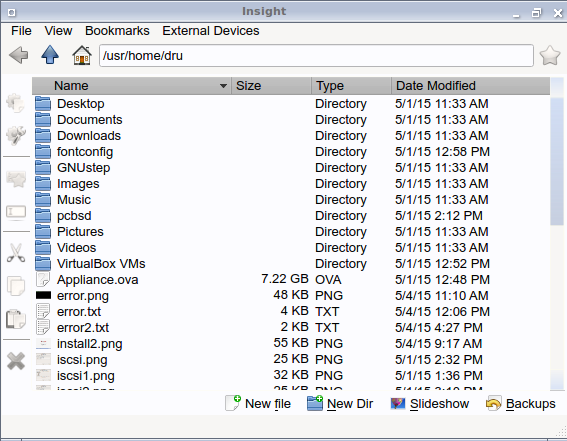Screen dimensions: 567x441
Task: Click the path field showing /usr/home/dru
Action: click(x=316, y=56)
